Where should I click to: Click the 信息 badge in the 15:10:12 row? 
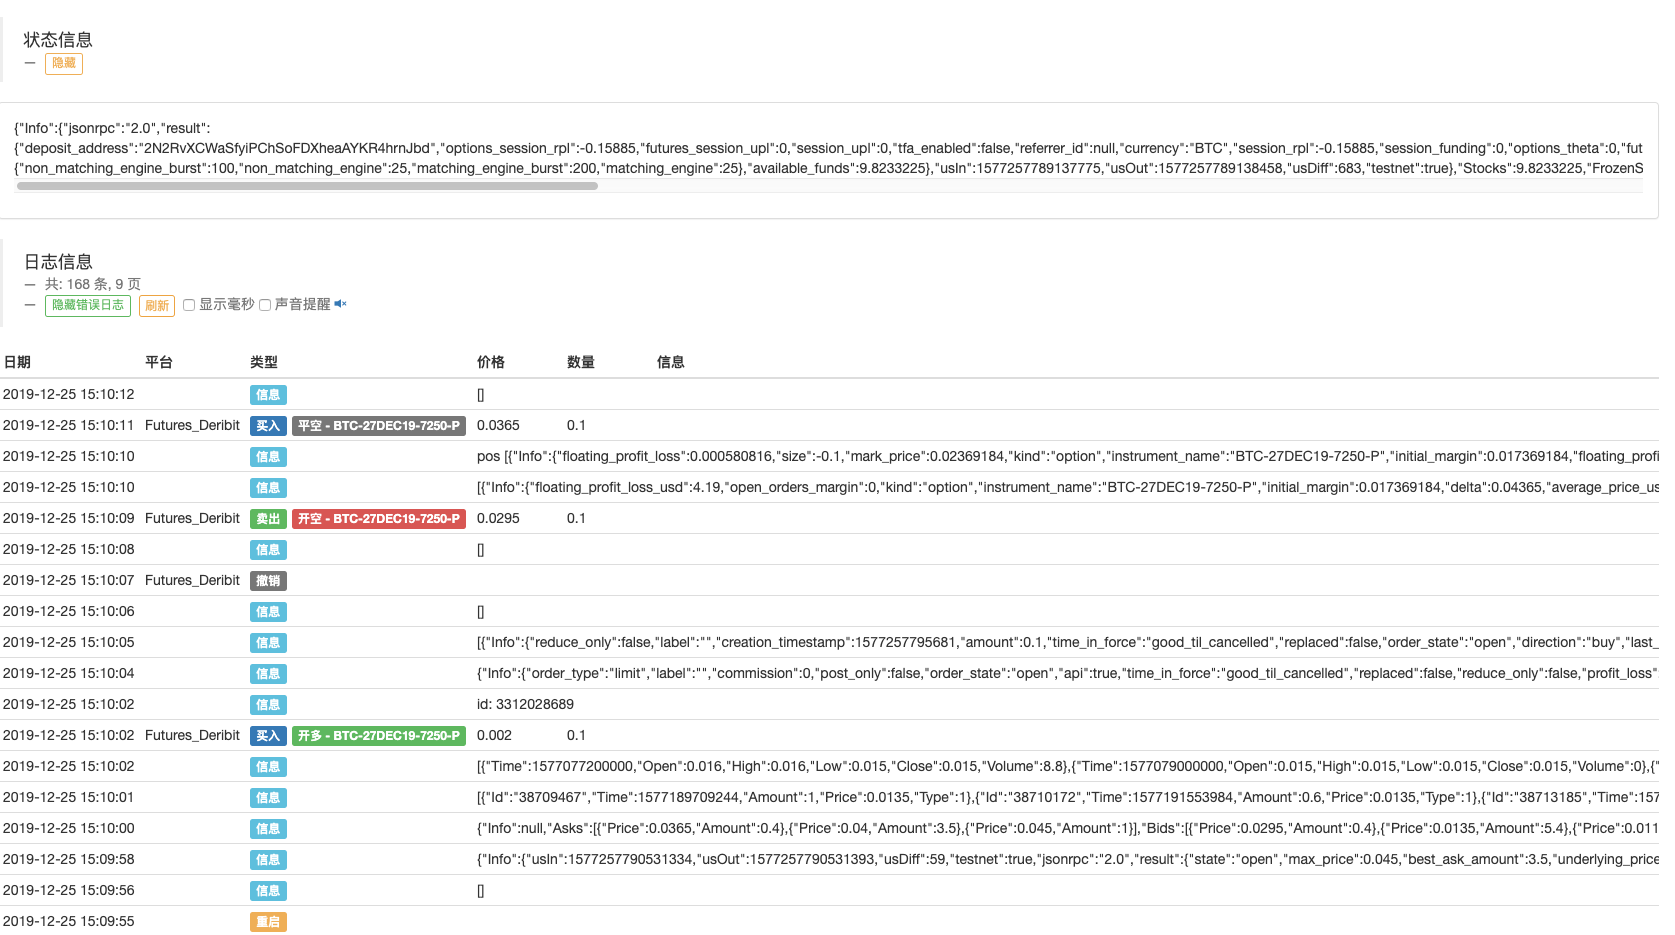(268, 395)
